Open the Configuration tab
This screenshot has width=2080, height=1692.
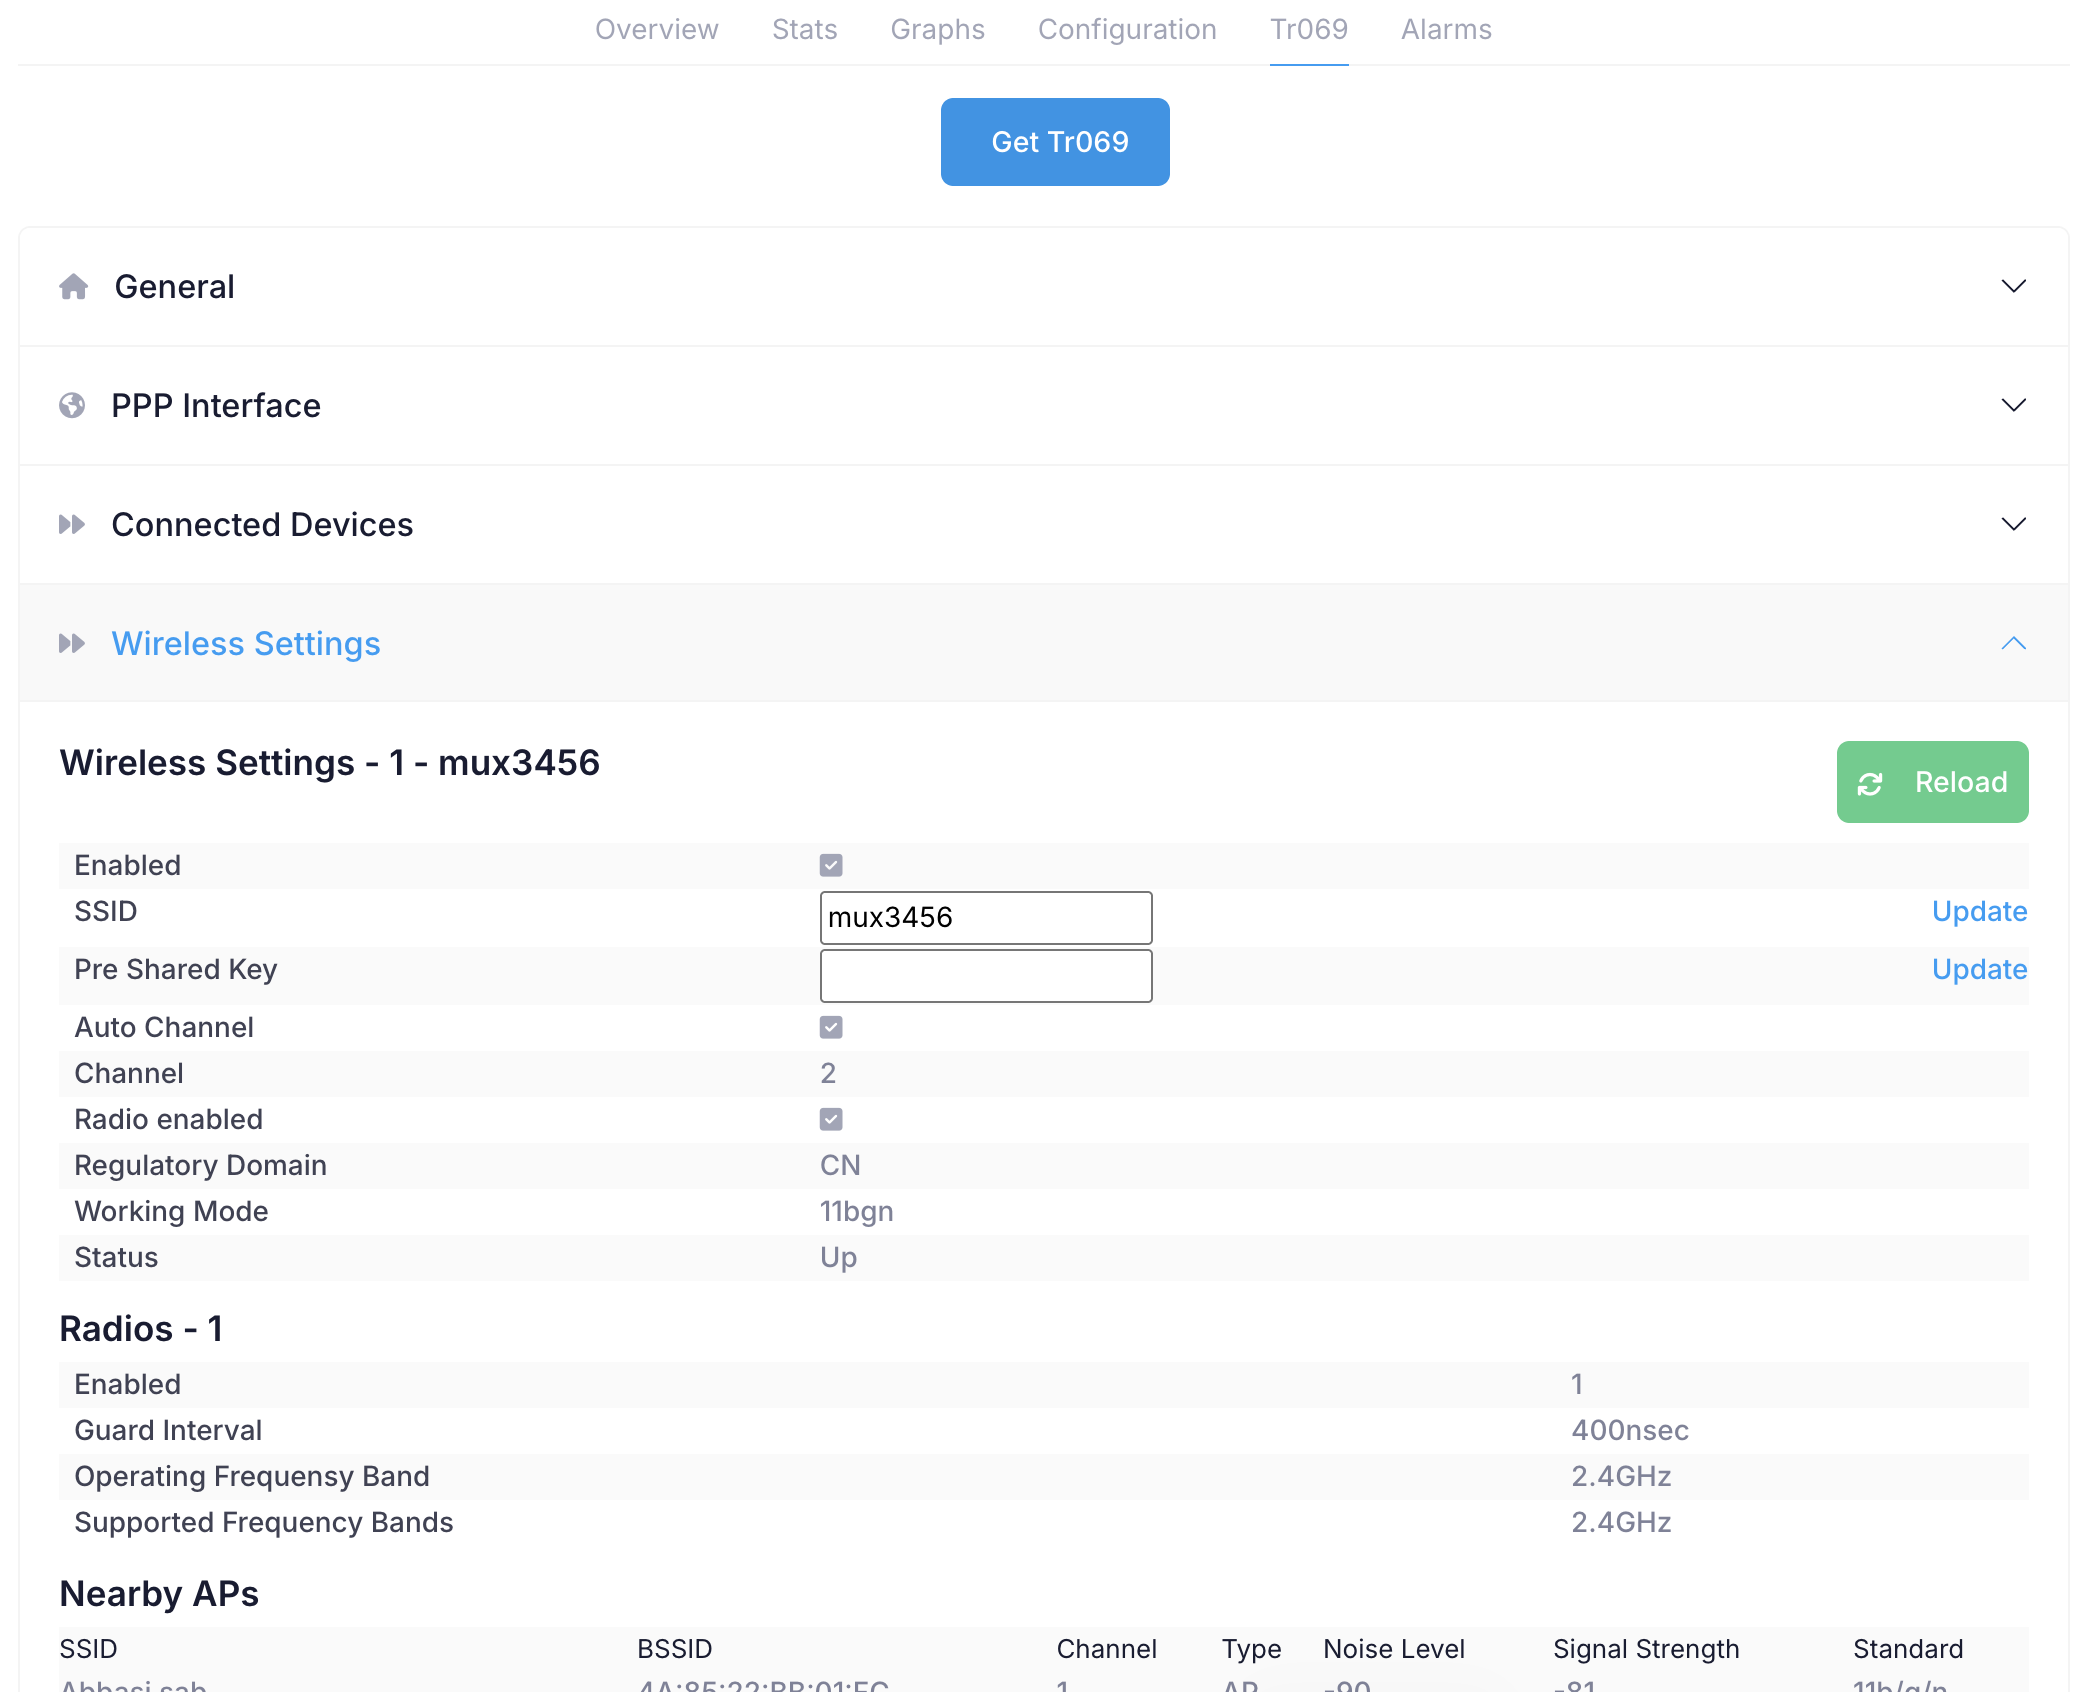pyautogui.click(x=1127, y=29)
